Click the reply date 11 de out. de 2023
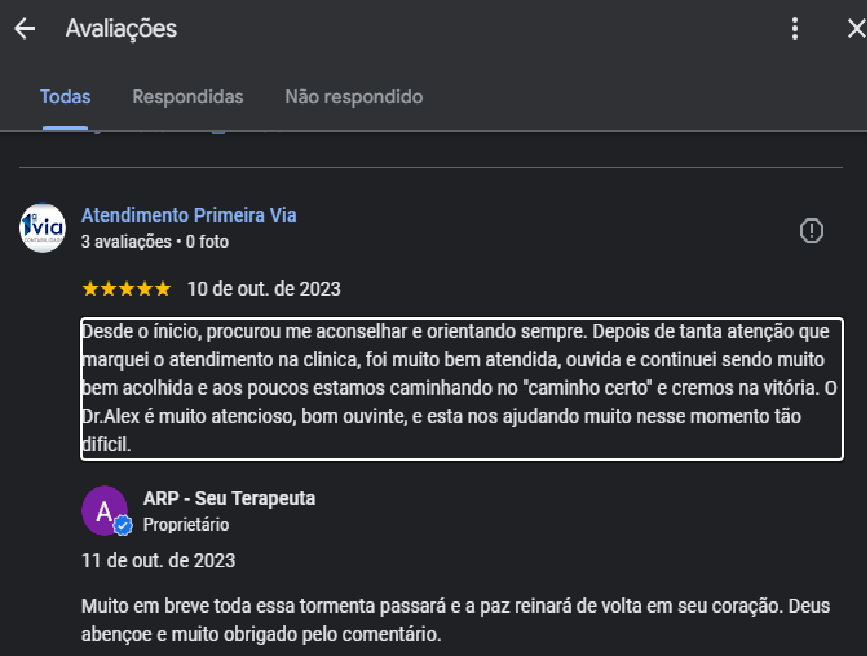The width and height of the screenshot is (867, 656). (158, 560)
